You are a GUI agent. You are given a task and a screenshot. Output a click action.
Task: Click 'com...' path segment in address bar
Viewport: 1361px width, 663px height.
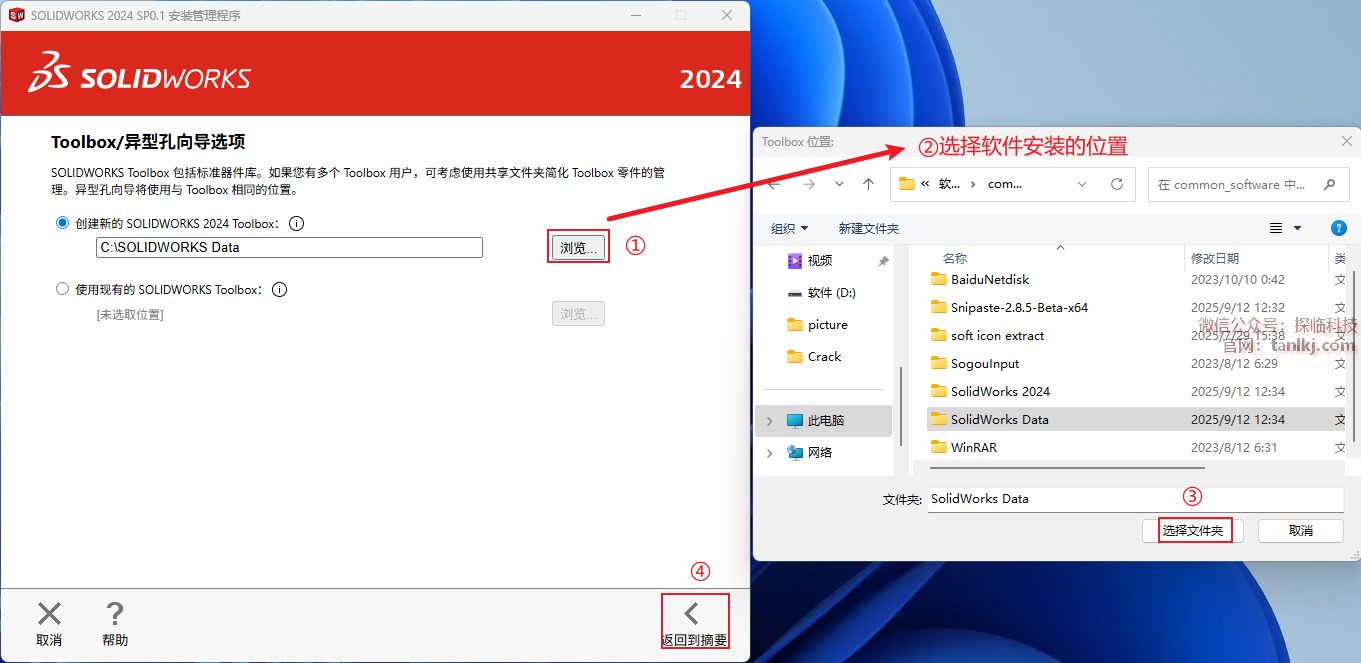point(1005,184)
